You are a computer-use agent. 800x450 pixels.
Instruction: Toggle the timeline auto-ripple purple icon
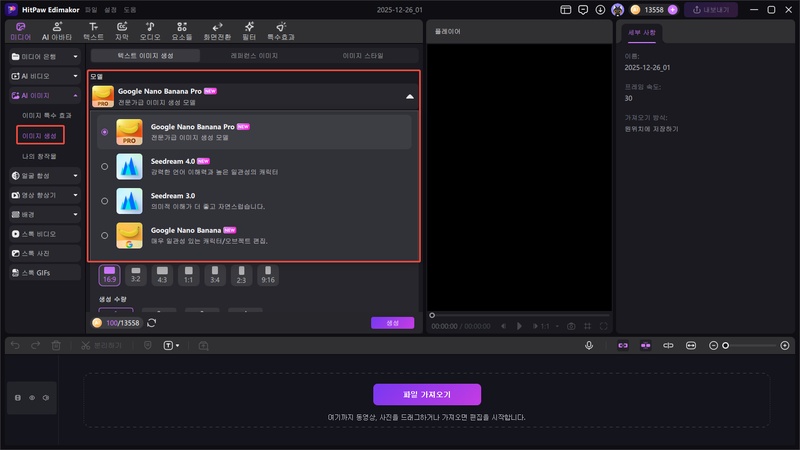click(x=645, y=345)
